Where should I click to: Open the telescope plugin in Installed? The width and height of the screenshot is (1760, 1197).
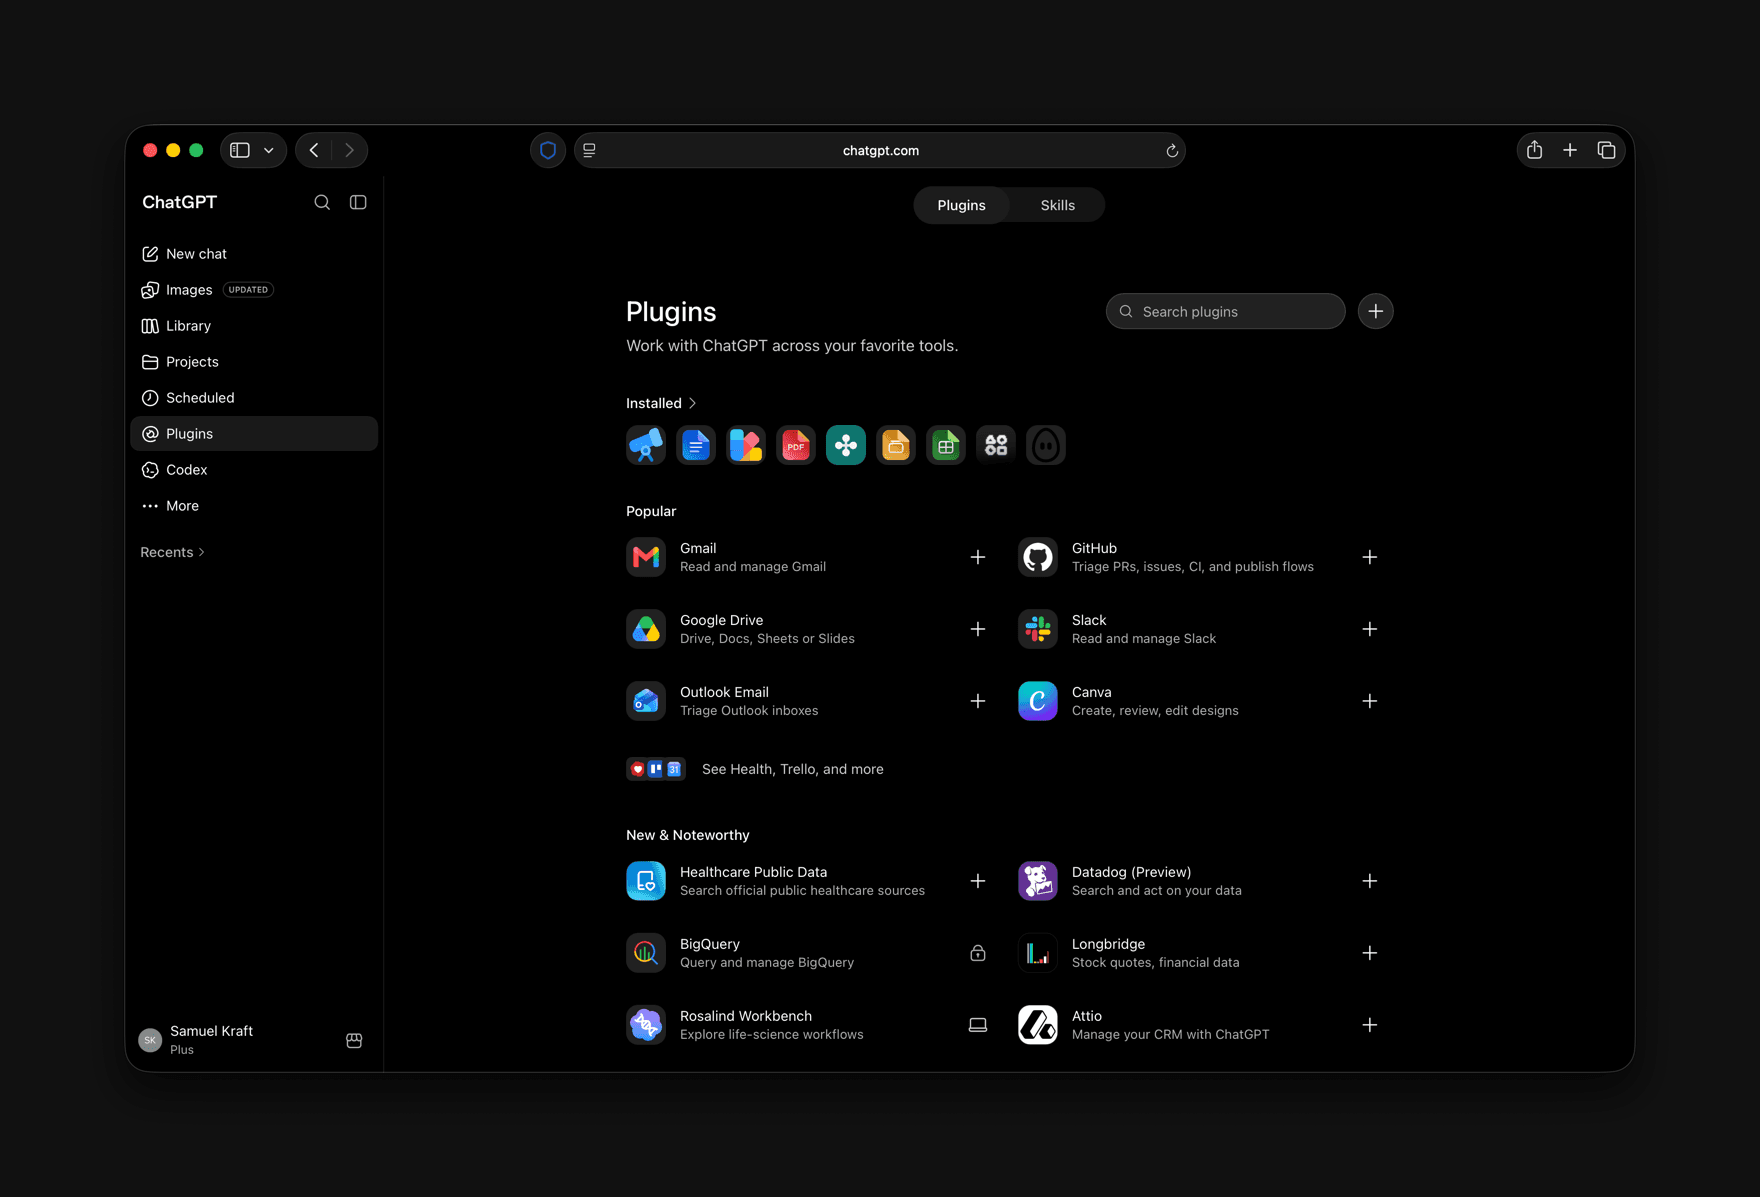[x=646, y=445]
